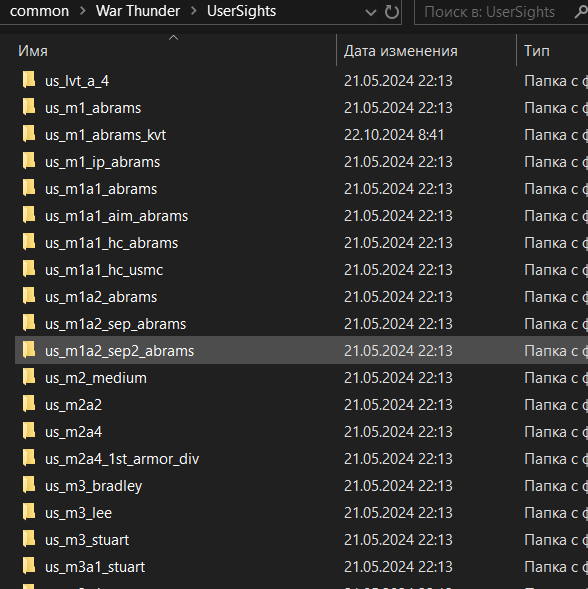Sort by the Имя column header

[x=33, y=51]
